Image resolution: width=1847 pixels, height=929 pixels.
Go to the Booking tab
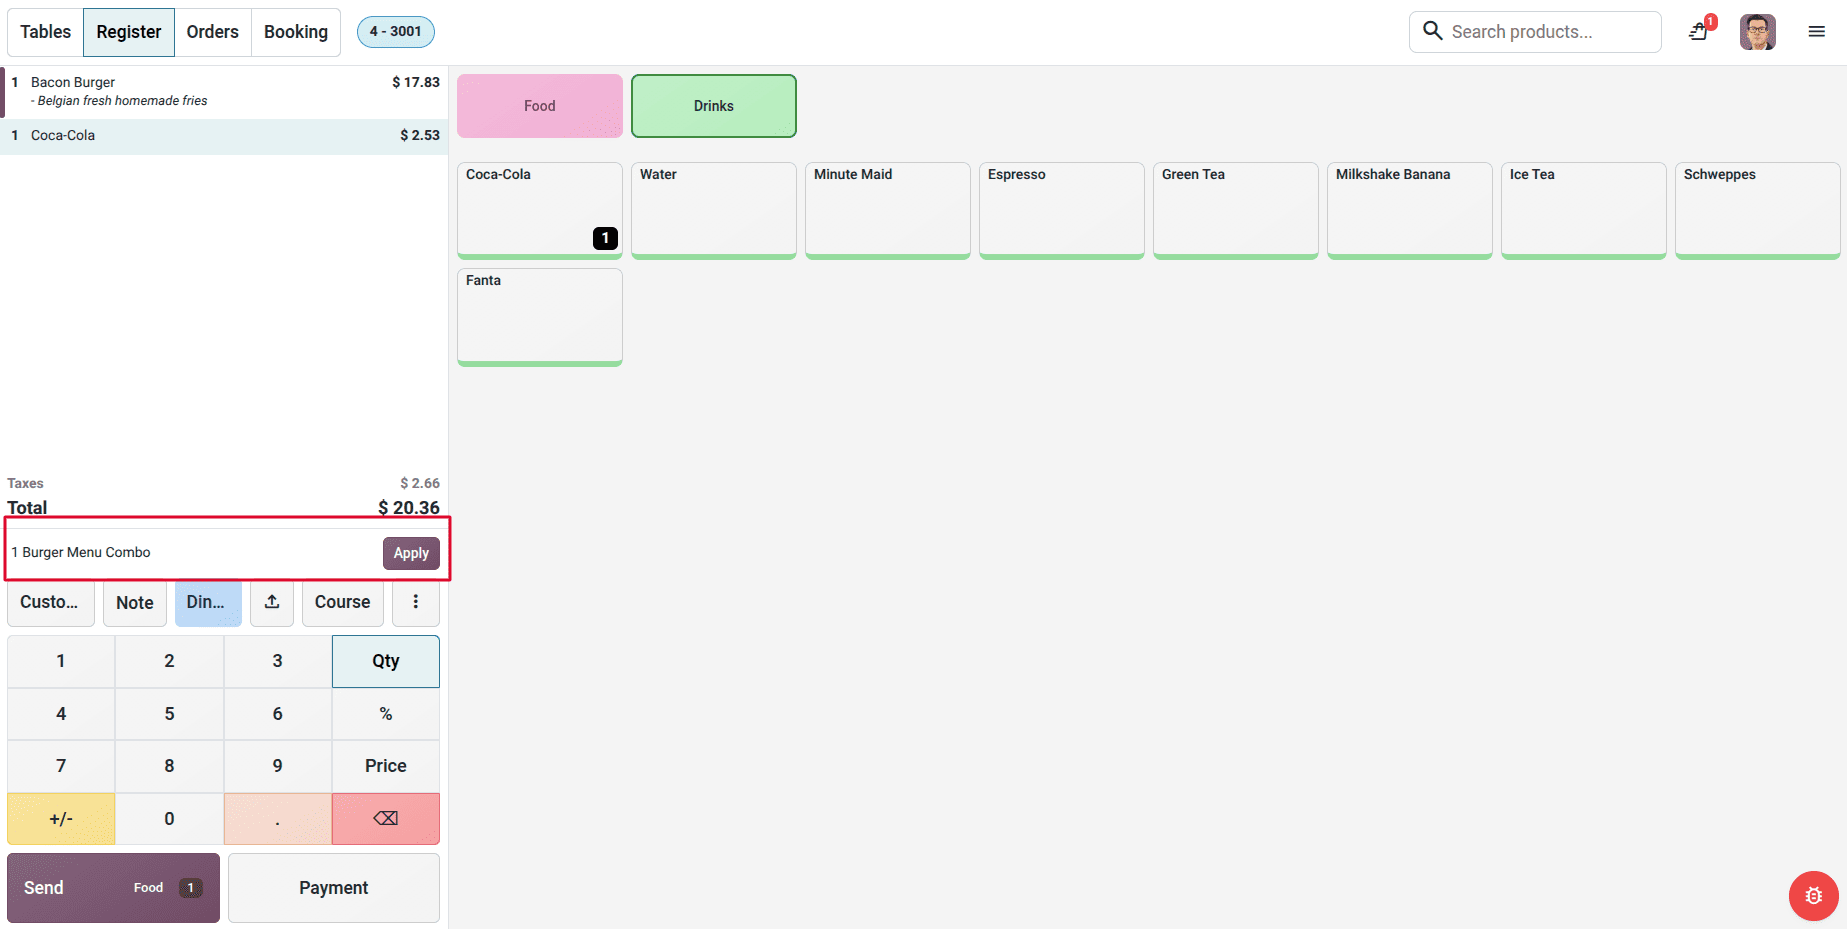click(296, 32)
